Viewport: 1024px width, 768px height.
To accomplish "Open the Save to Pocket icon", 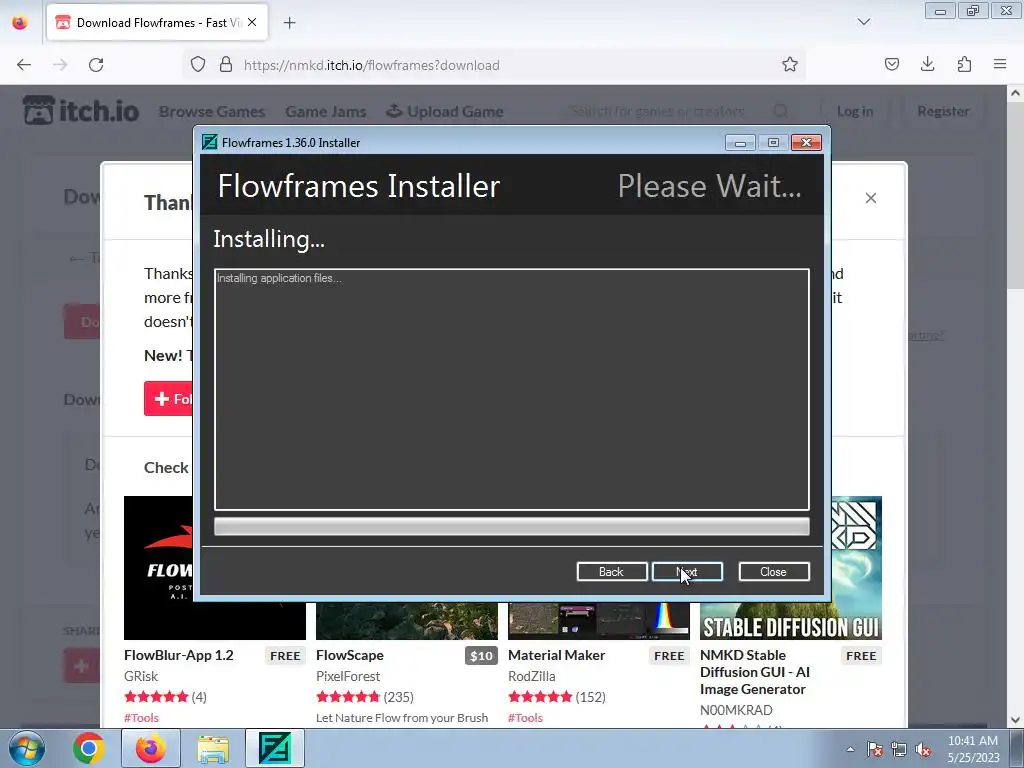I will [x=891, y=64].
